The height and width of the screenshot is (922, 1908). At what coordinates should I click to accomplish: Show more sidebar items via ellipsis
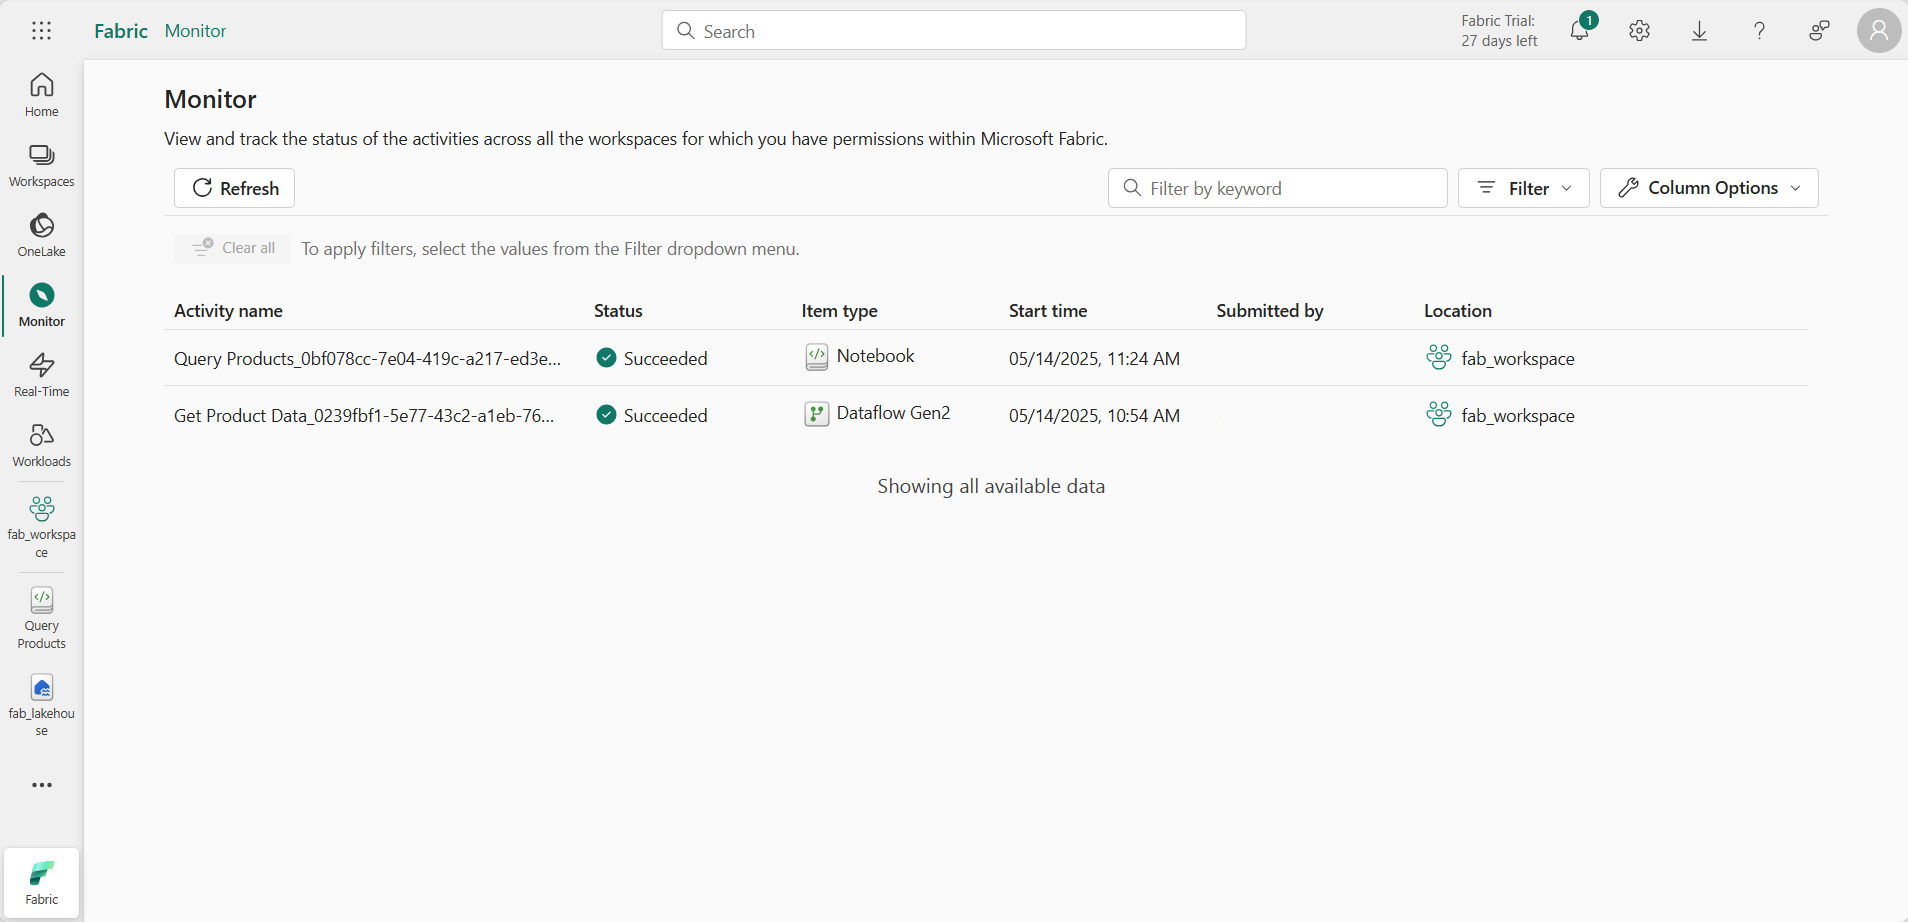point(42,785)
